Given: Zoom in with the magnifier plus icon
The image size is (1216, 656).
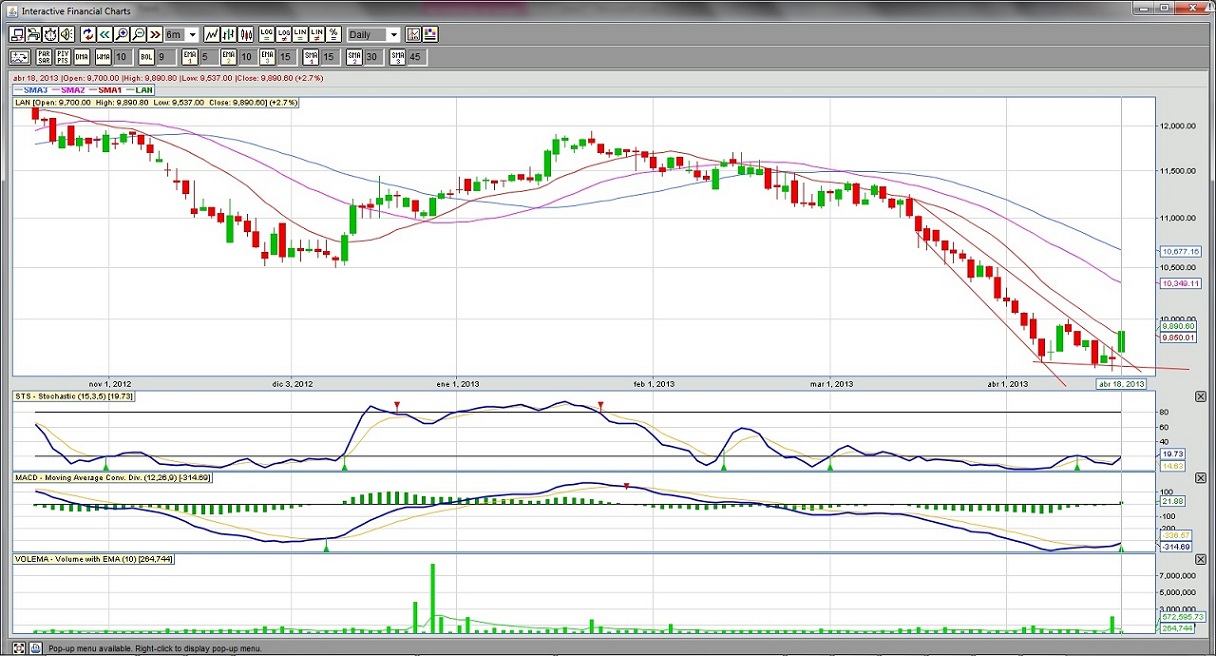Looking at the screenshot, I should click(x=121, y=35).
